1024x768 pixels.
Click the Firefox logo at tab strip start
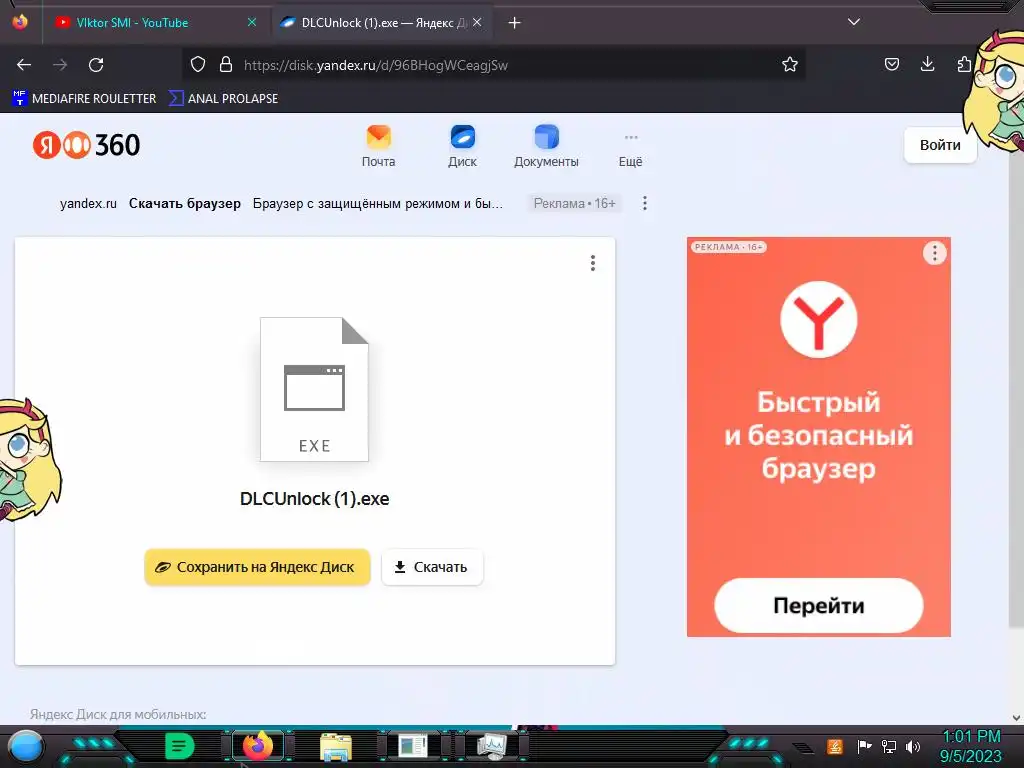(x=20, y=22)
